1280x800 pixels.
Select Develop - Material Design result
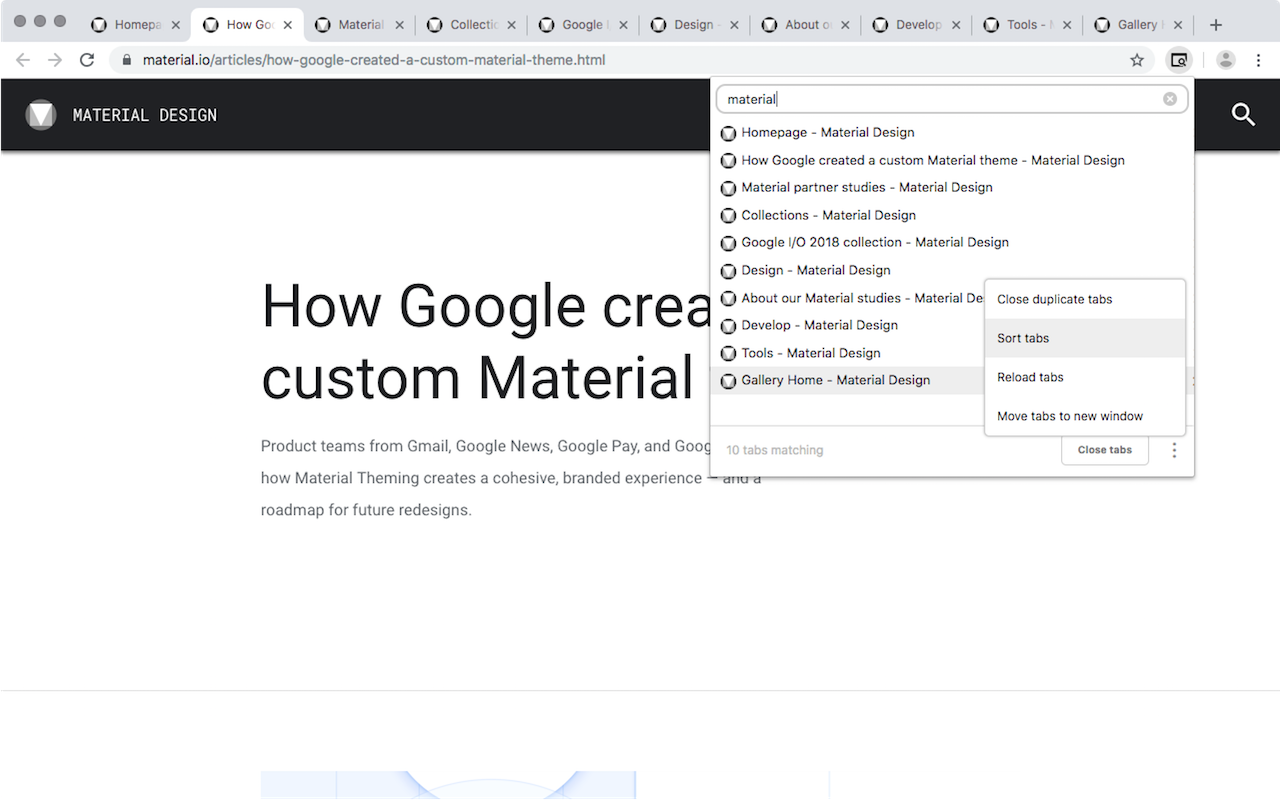click(x=848, y=325)
